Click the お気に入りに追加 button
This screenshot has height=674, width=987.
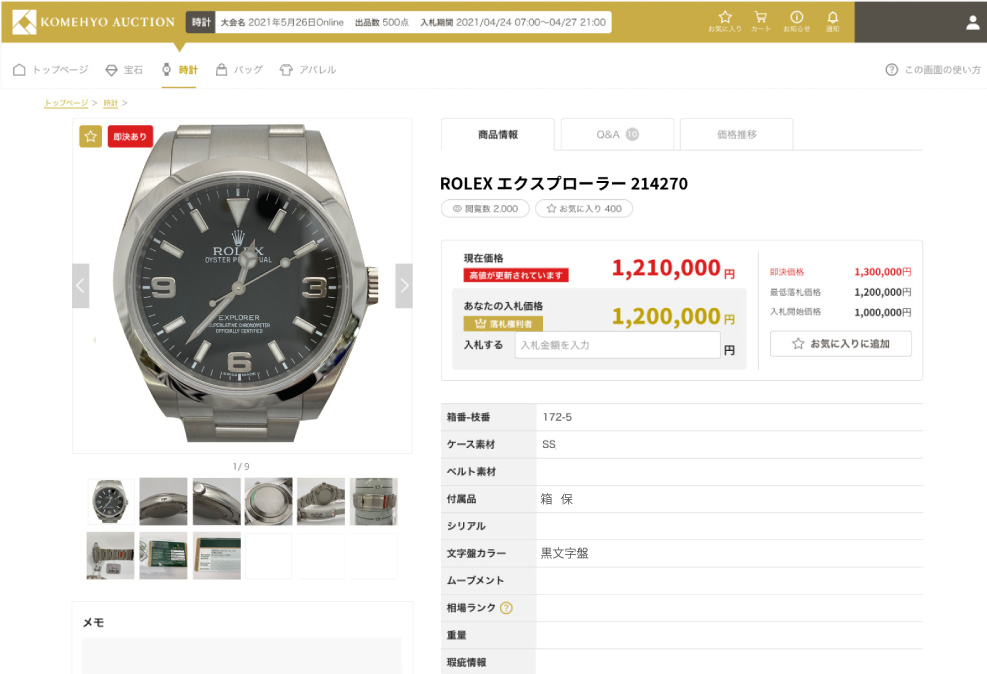(x=841, y=344)
